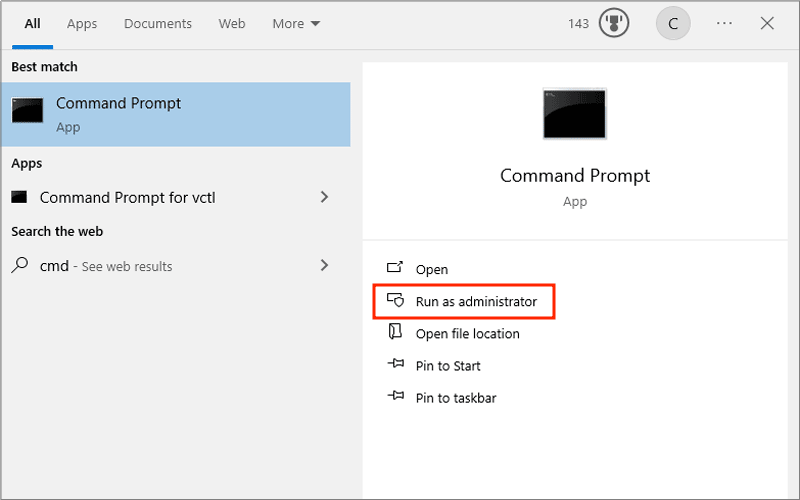Switch to the All tab
The height and width of the screenshot is (500, 800).
pos(33,24)
